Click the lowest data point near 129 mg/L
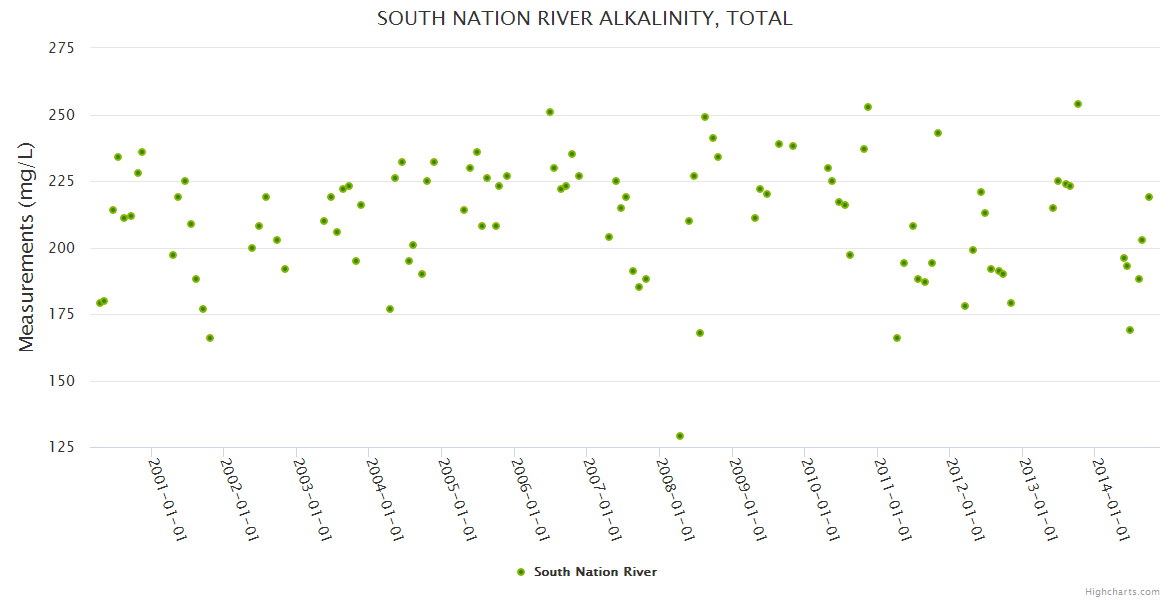 click(x=680, y=436)
